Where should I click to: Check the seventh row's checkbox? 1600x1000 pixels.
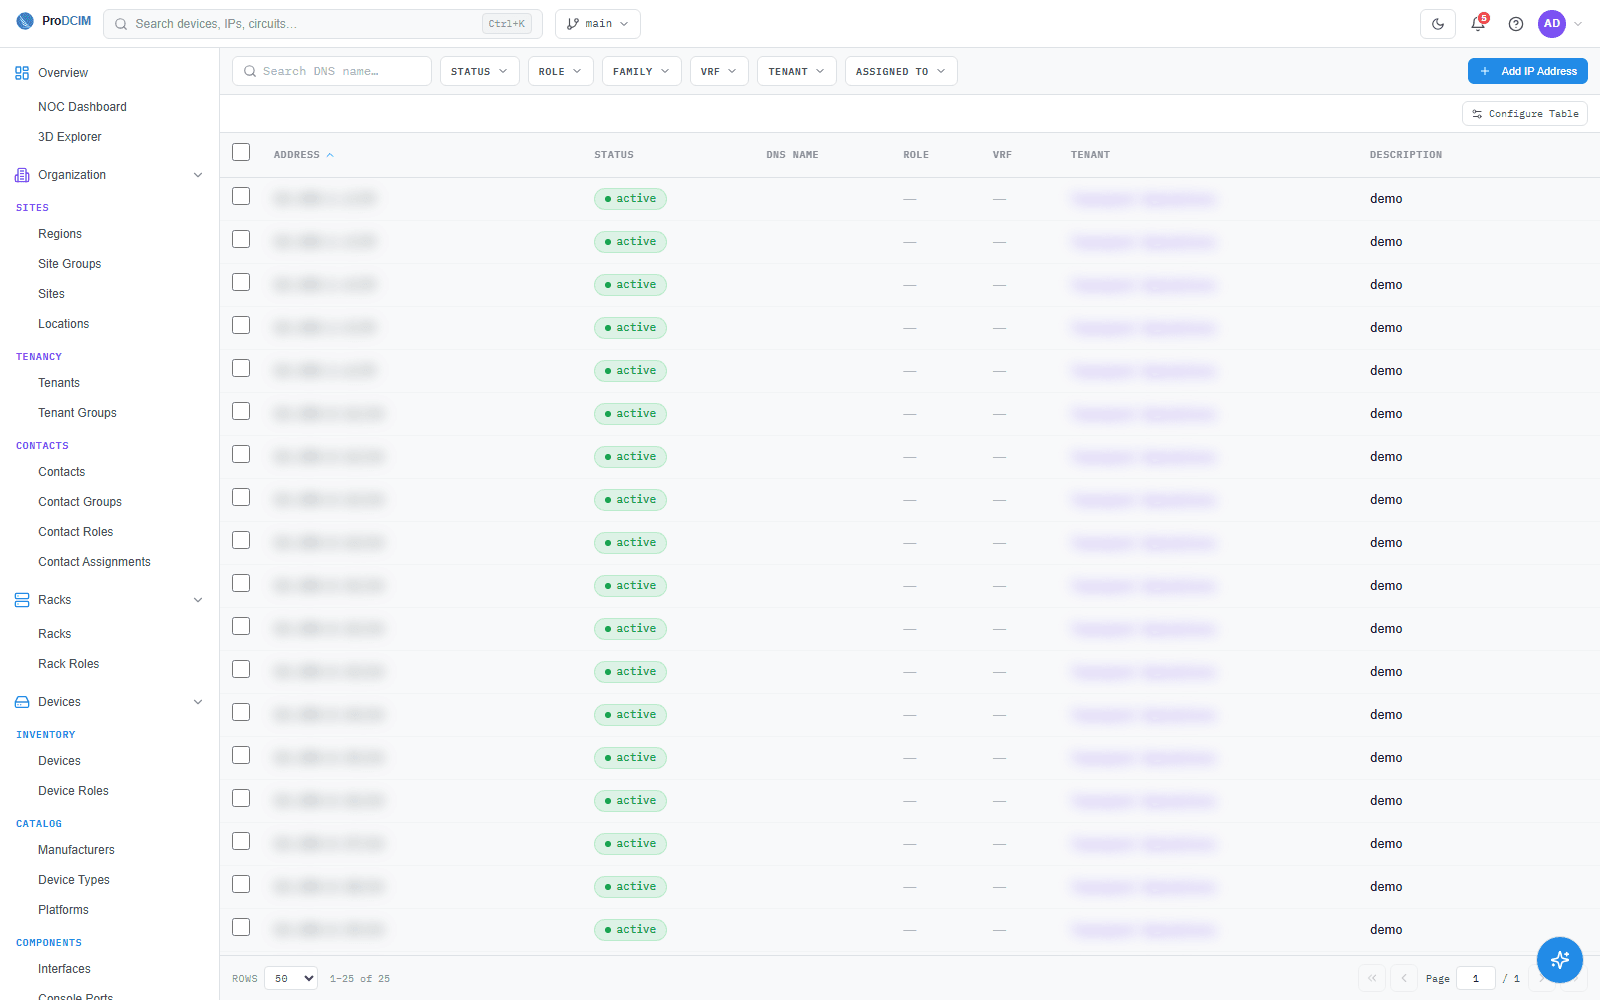pos(241,454)
